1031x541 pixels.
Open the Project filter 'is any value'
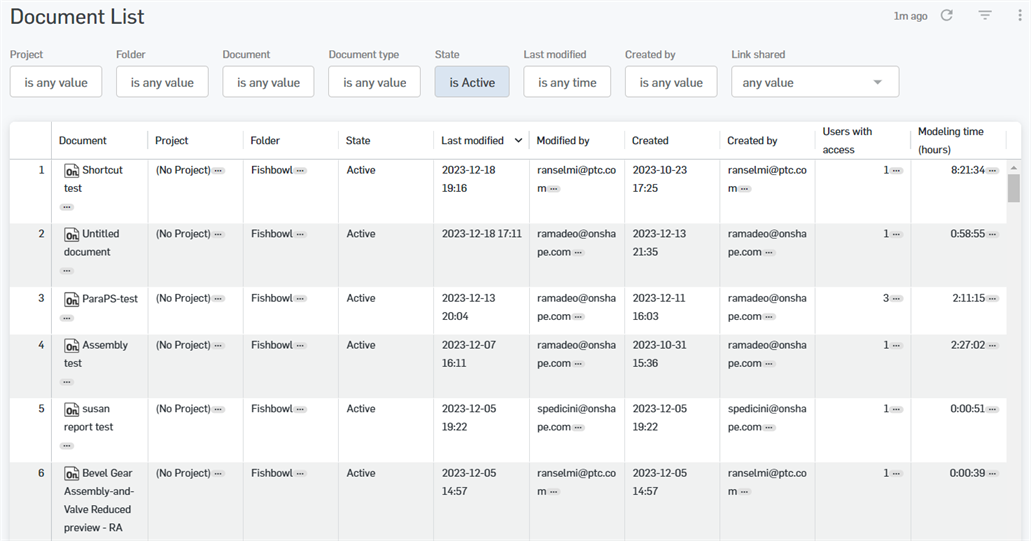[x=56, y=83]
